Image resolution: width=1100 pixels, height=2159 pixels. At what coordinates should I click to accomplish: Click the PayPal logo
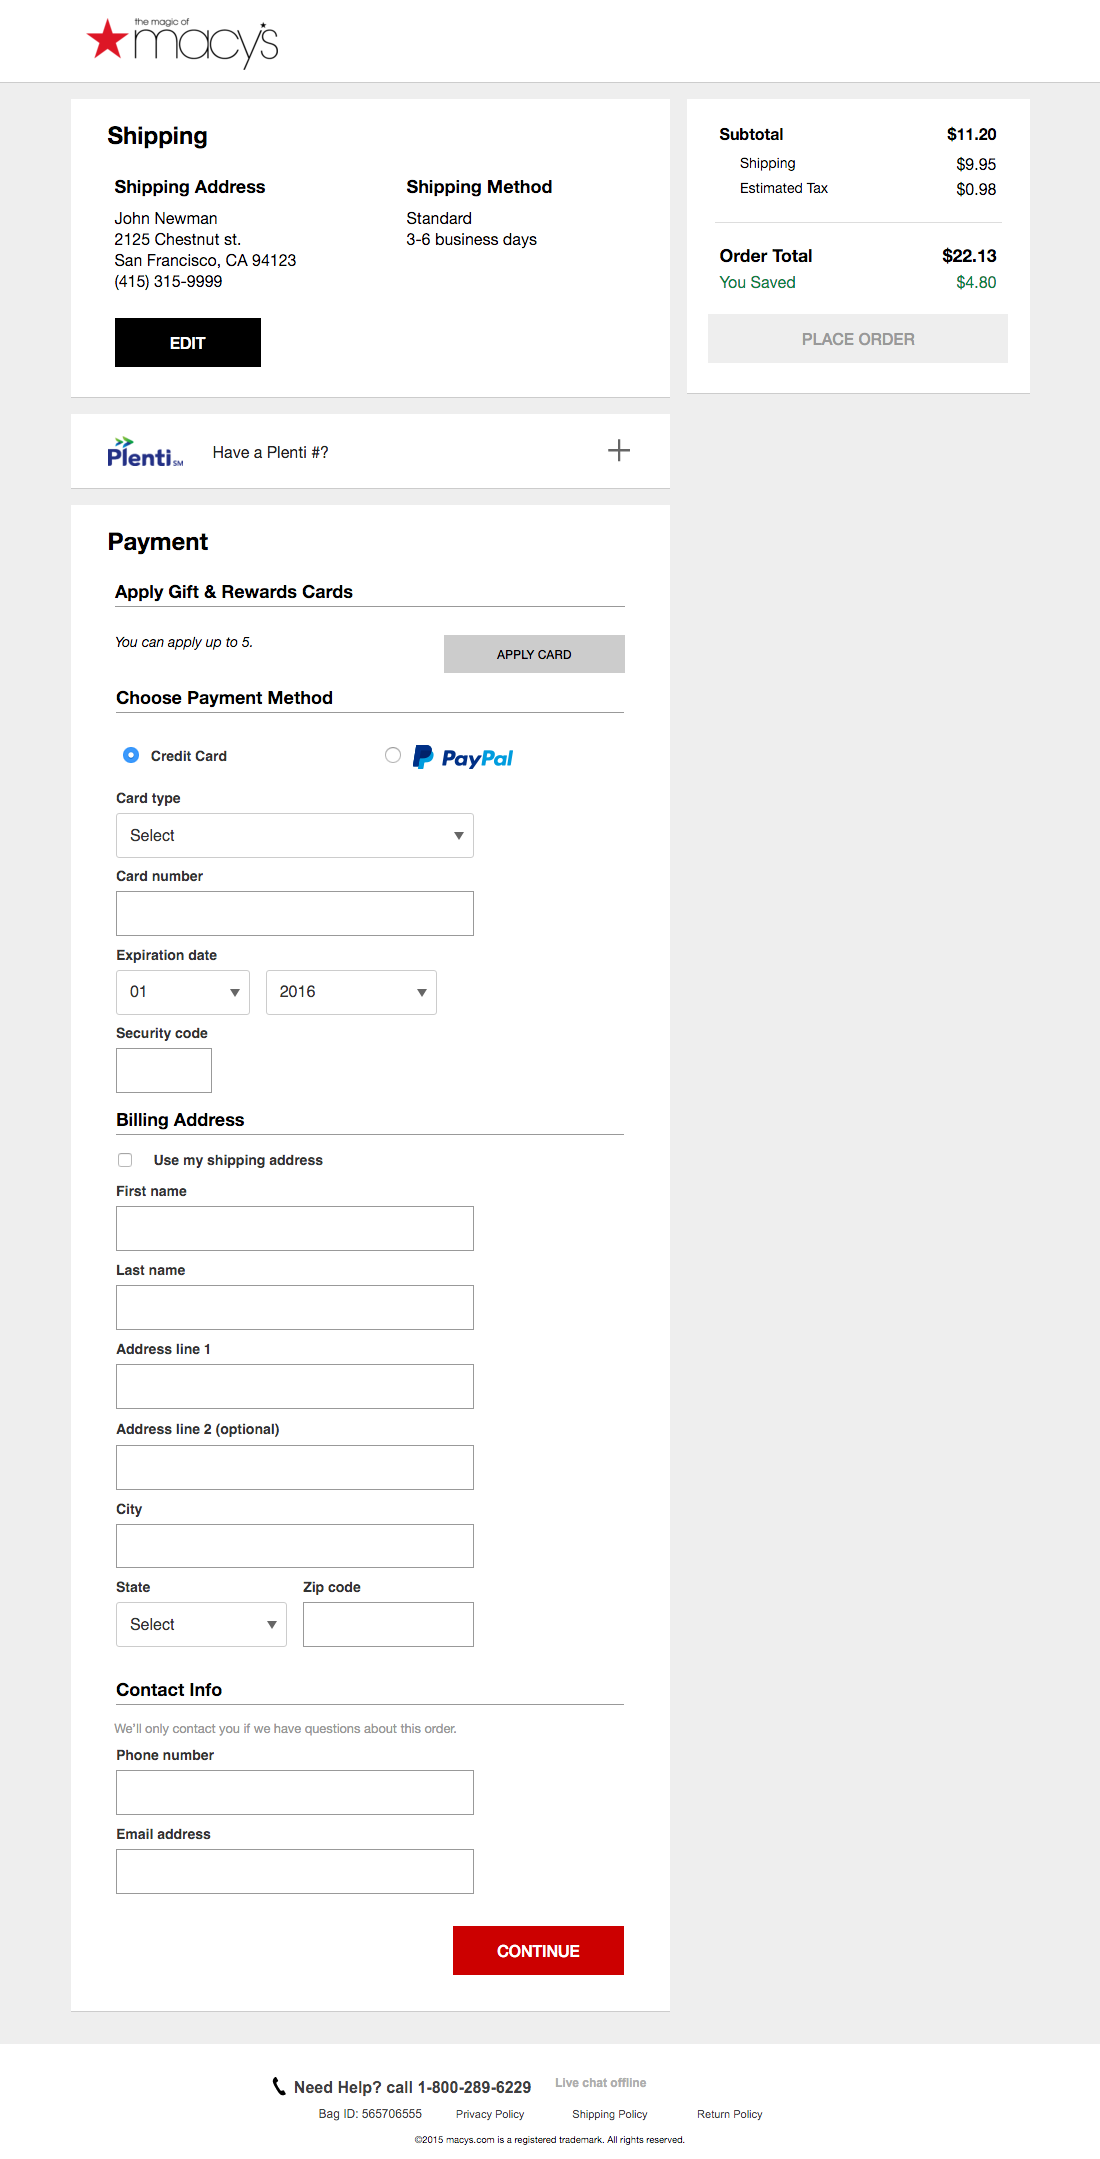[464, 758]
